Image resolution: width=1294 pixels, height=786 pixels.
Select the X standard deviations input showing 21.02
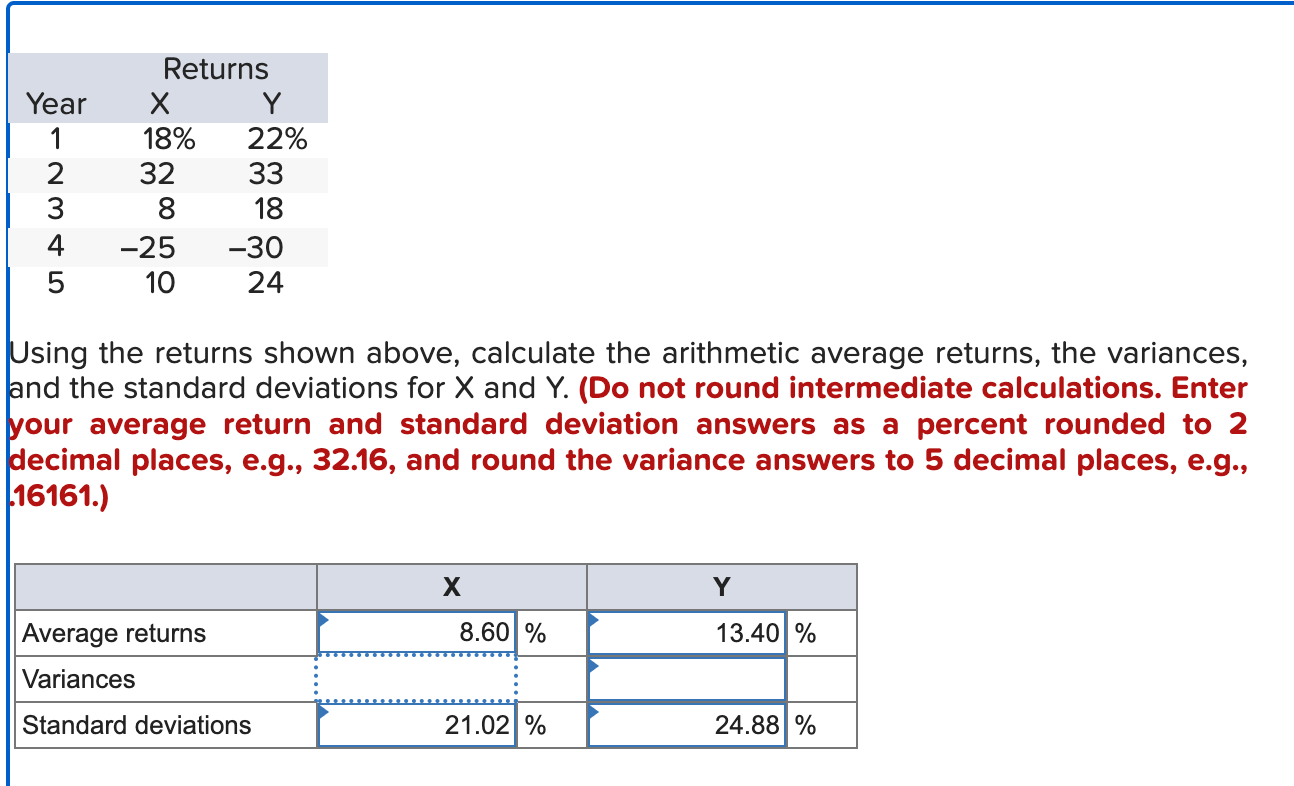(416, 724)
